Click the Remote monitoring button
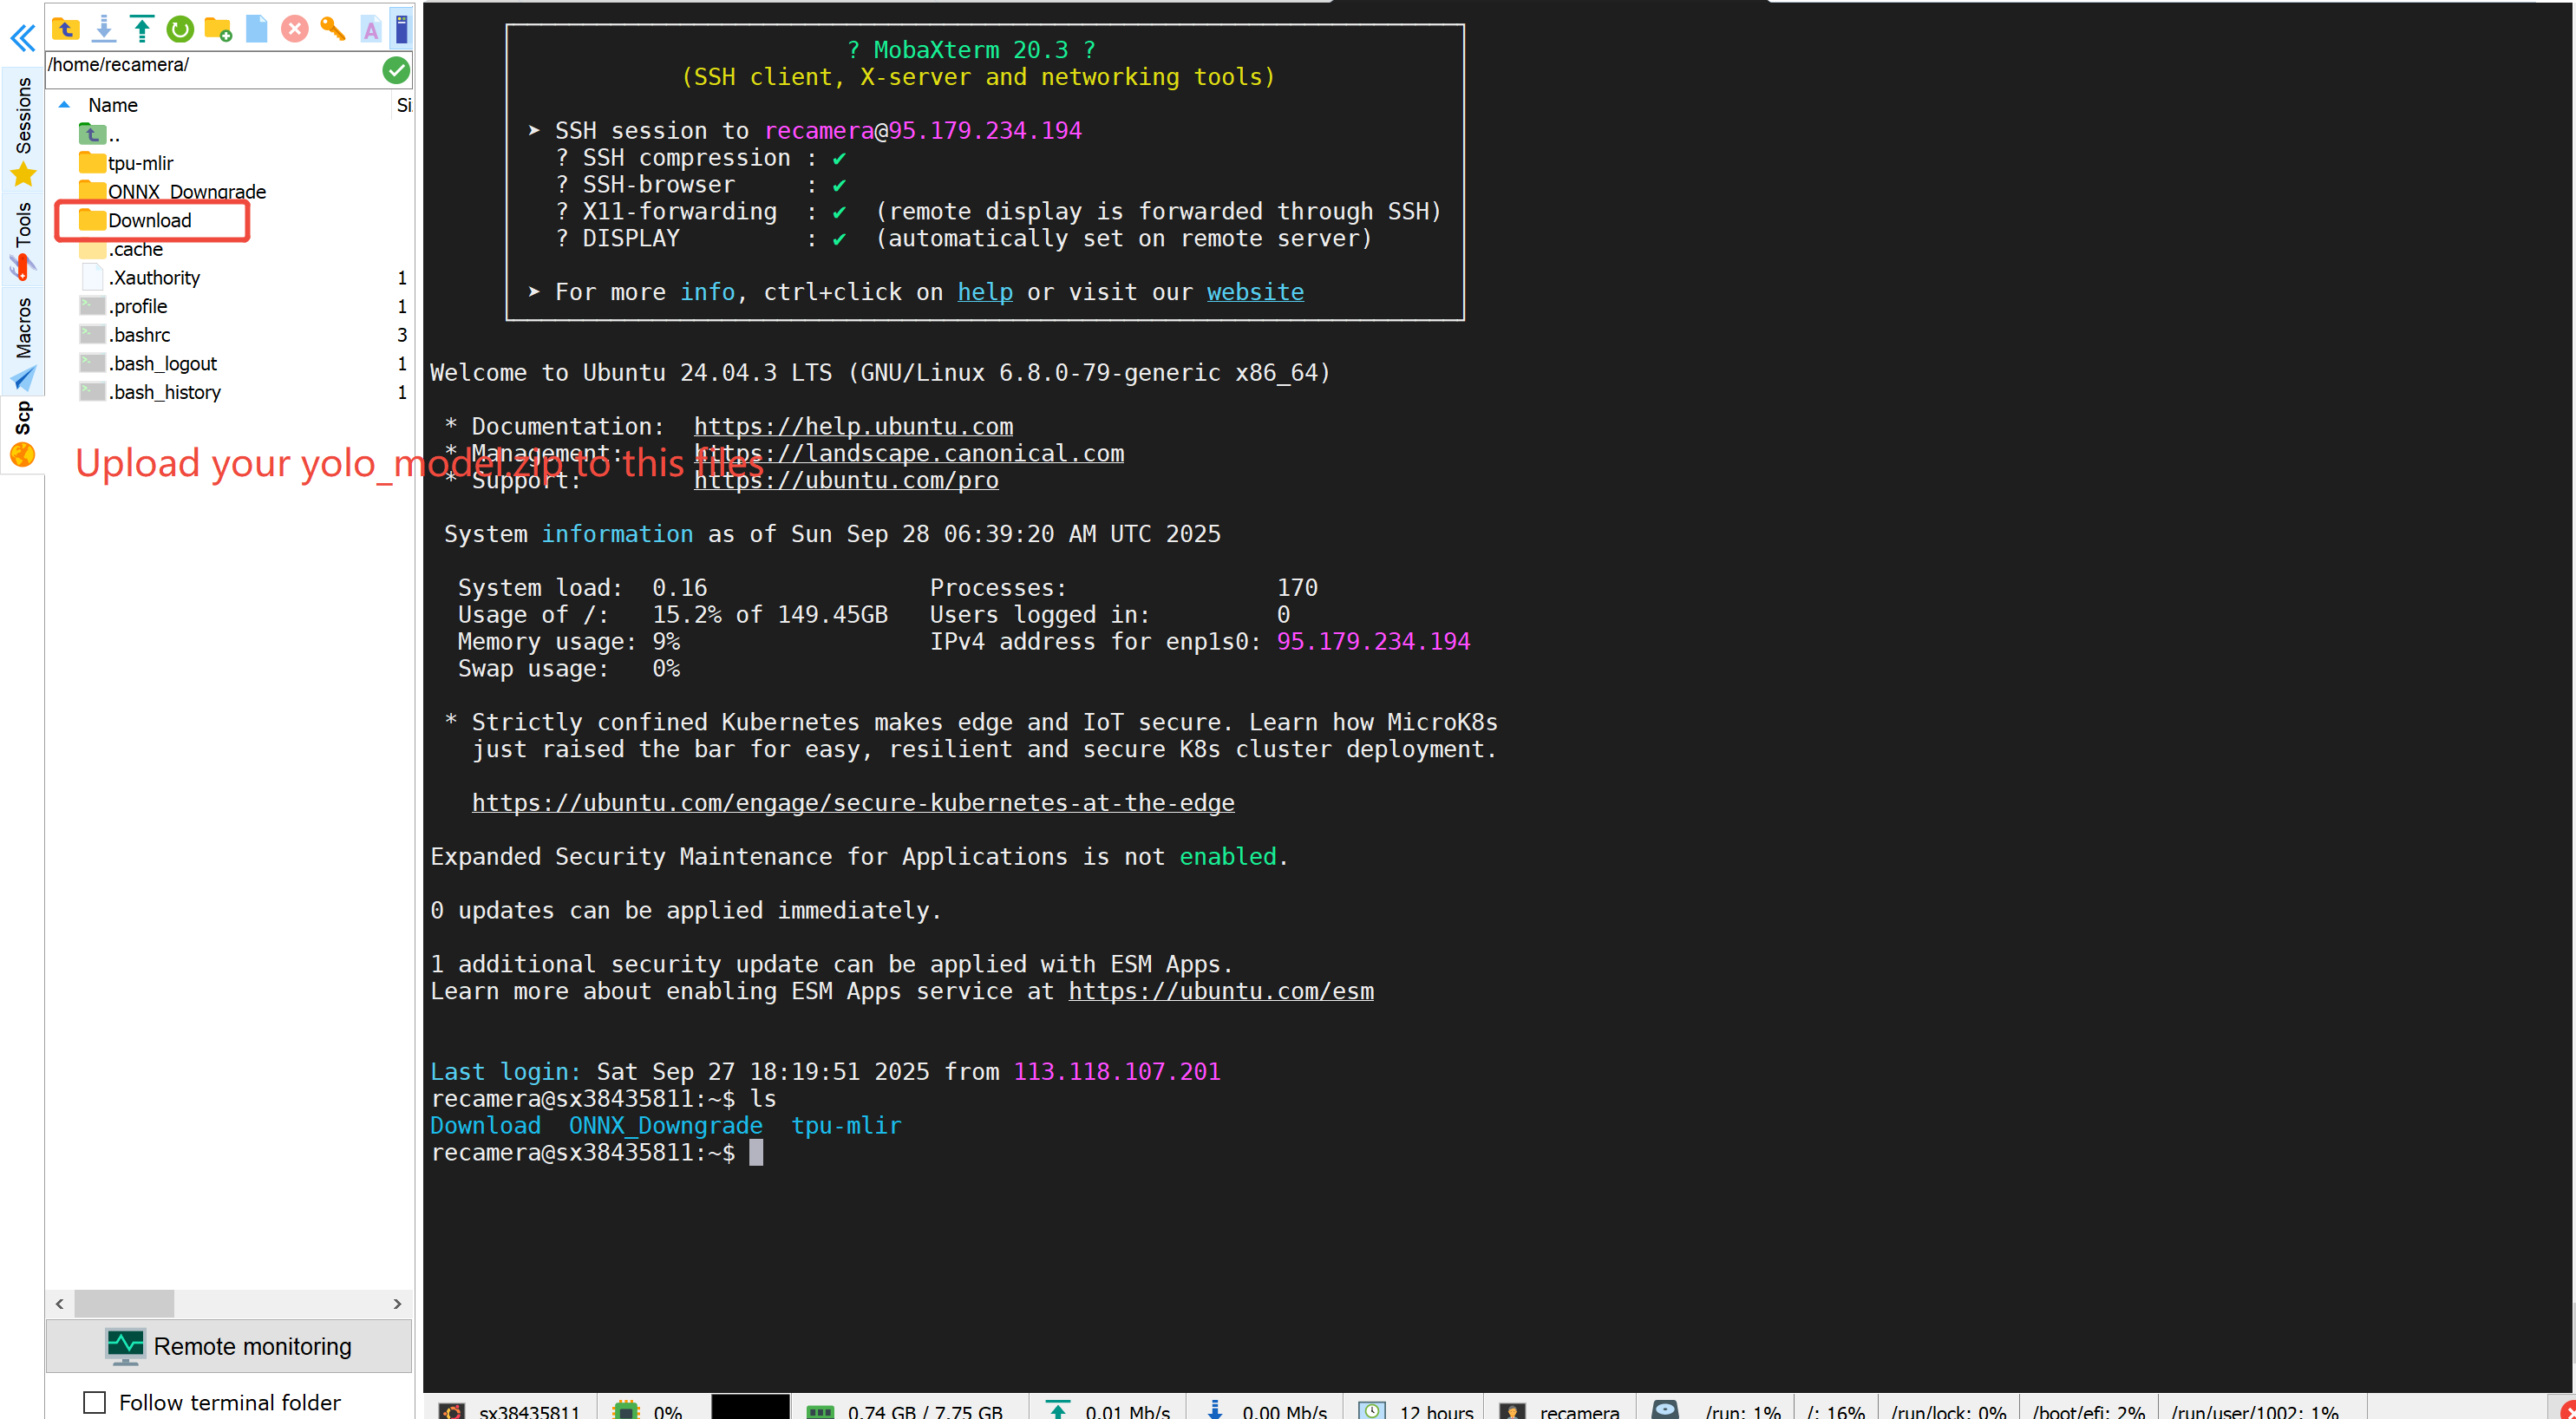2576x1419 pixels. pos(229,1346)
